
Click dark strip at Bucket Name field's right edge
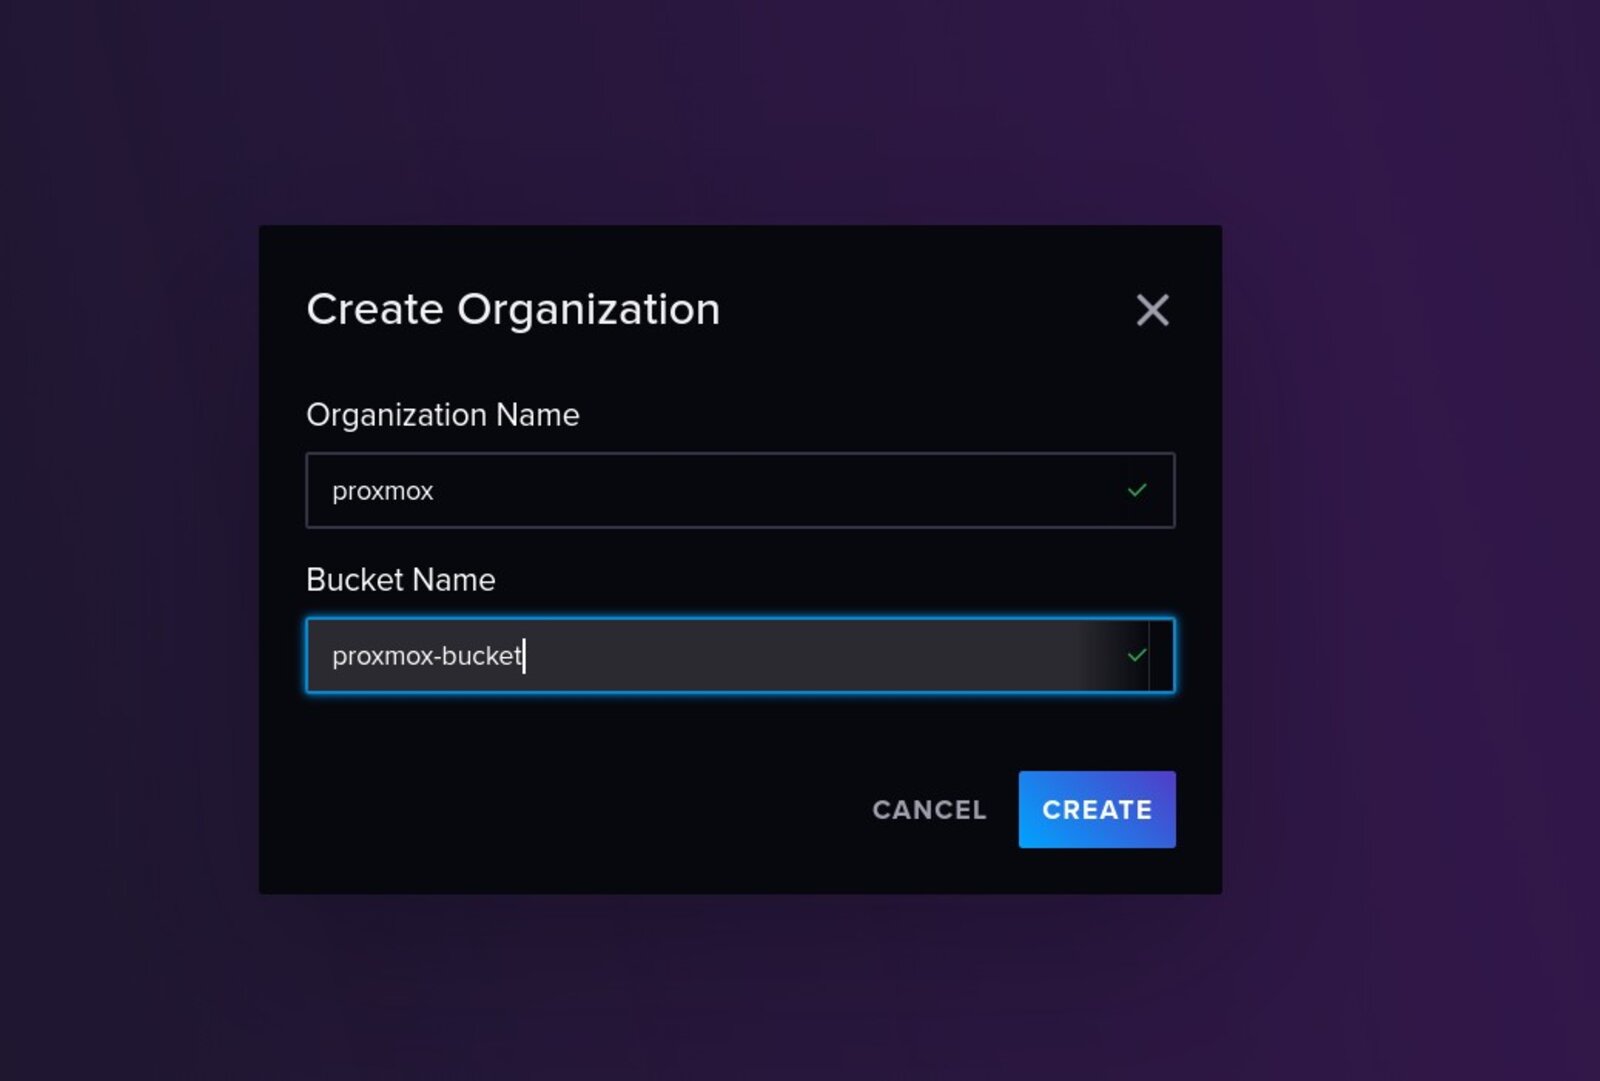click(1161, 655)
